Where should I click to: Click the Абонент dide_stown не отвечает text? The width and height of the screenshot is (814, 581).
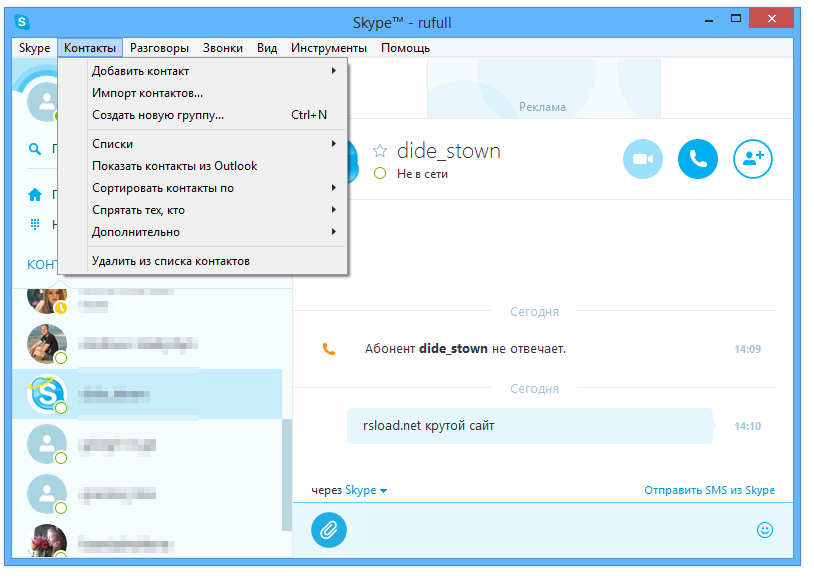[465, 349]
